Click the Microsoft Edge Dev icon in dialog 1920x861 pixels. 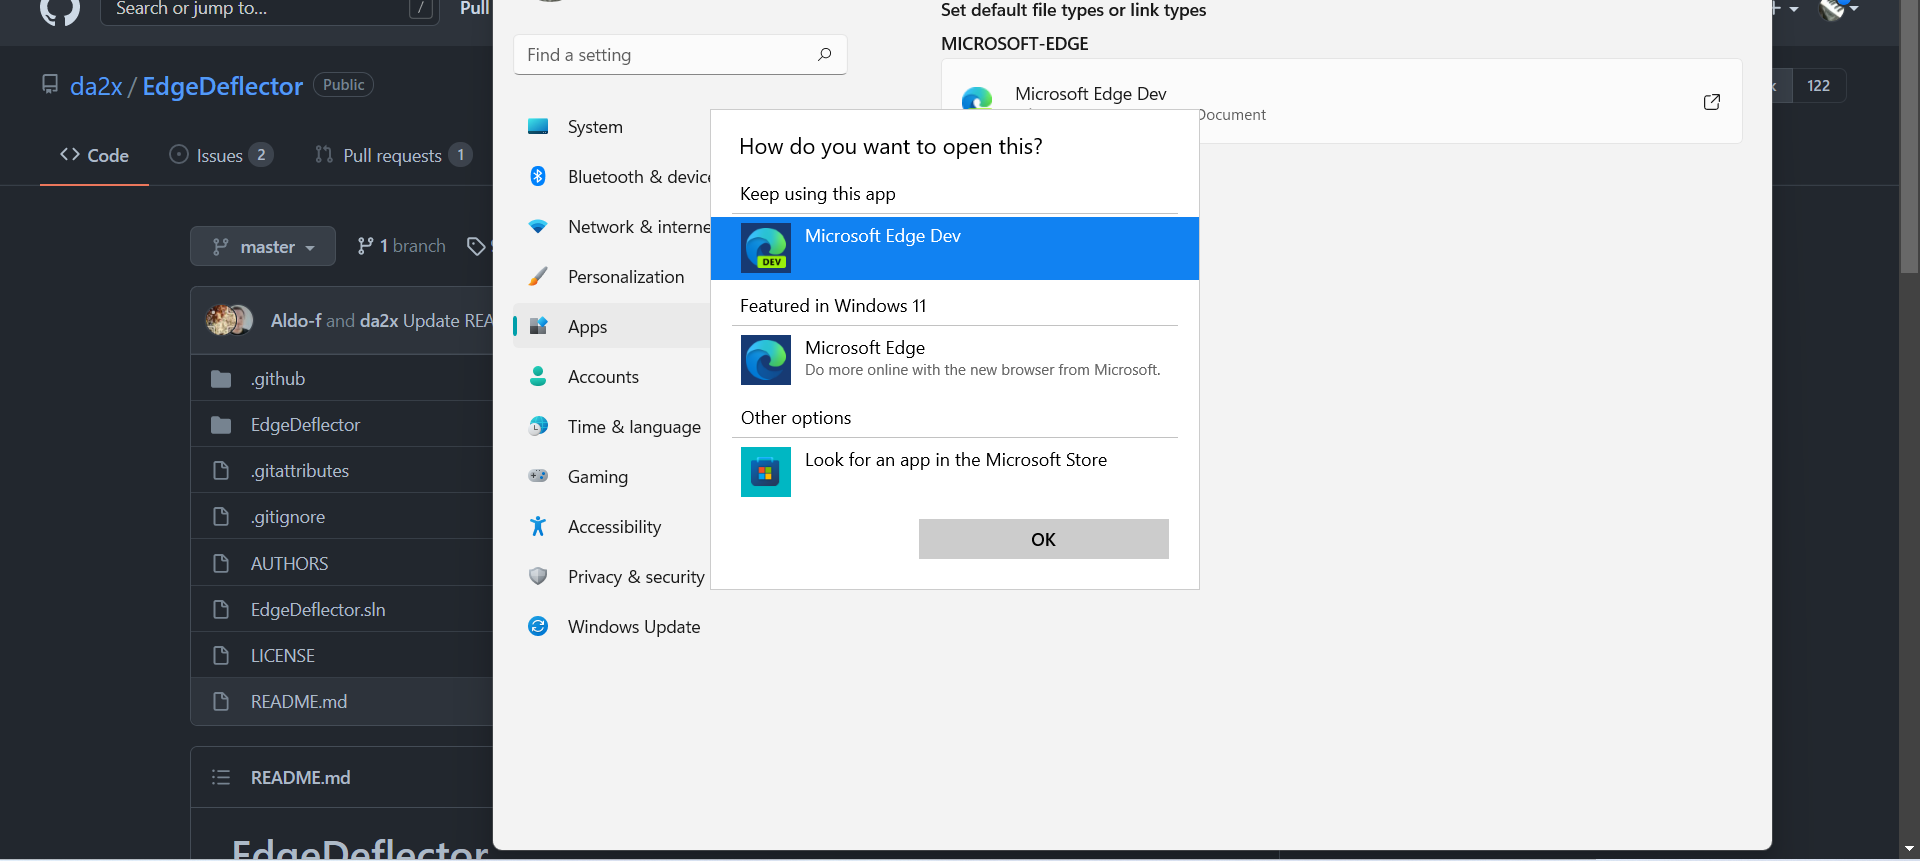click(766, 248)
